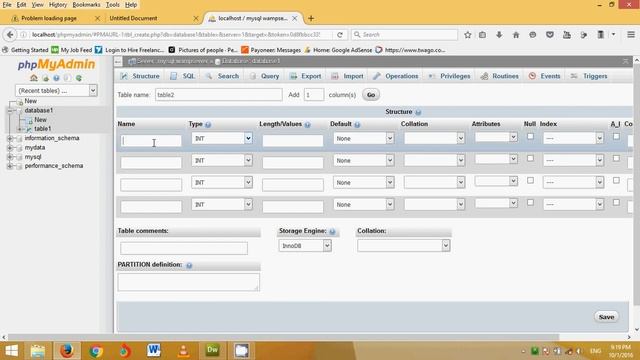
Task: Click the Pocket icon in toolbar
Action: (550, 35)
